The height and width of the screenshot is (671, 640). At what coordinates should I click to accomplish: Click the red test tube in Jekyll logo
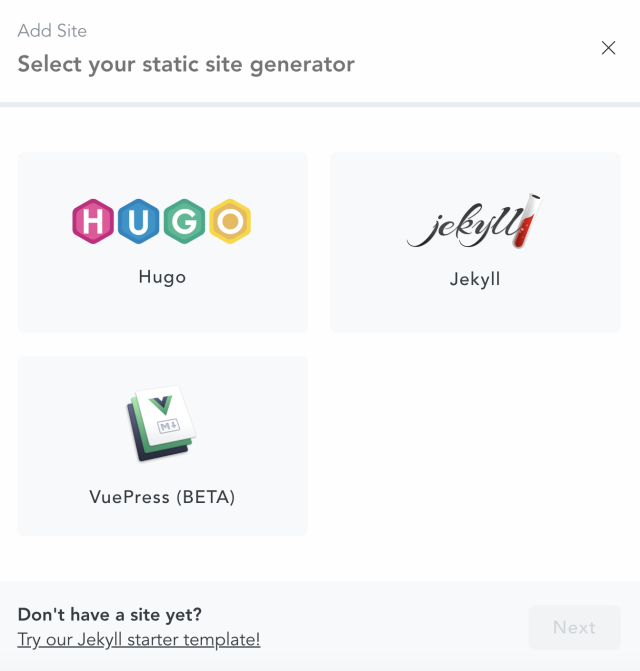[527, 221]
